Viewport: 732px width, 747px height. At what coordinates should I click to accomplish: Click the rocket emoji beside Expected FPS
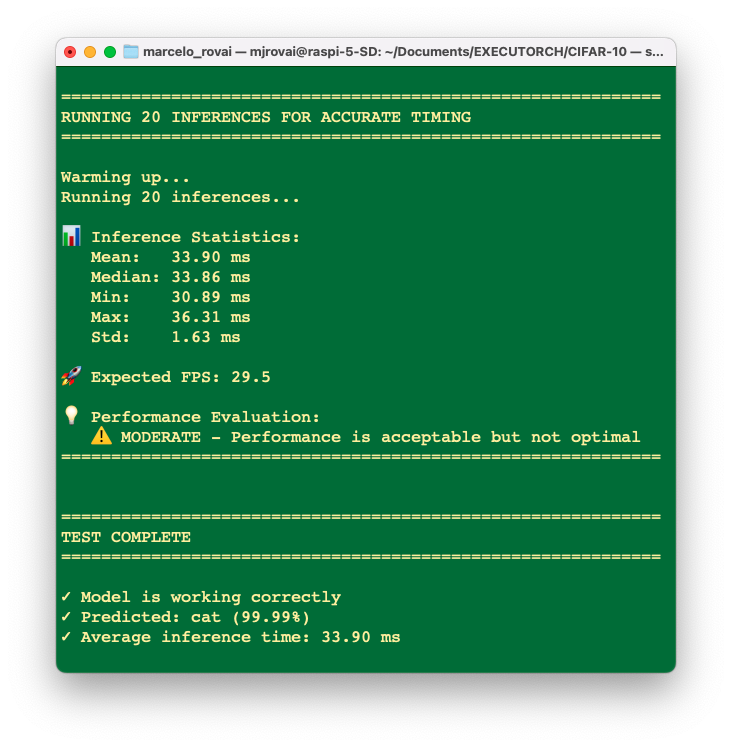(71, 376)
